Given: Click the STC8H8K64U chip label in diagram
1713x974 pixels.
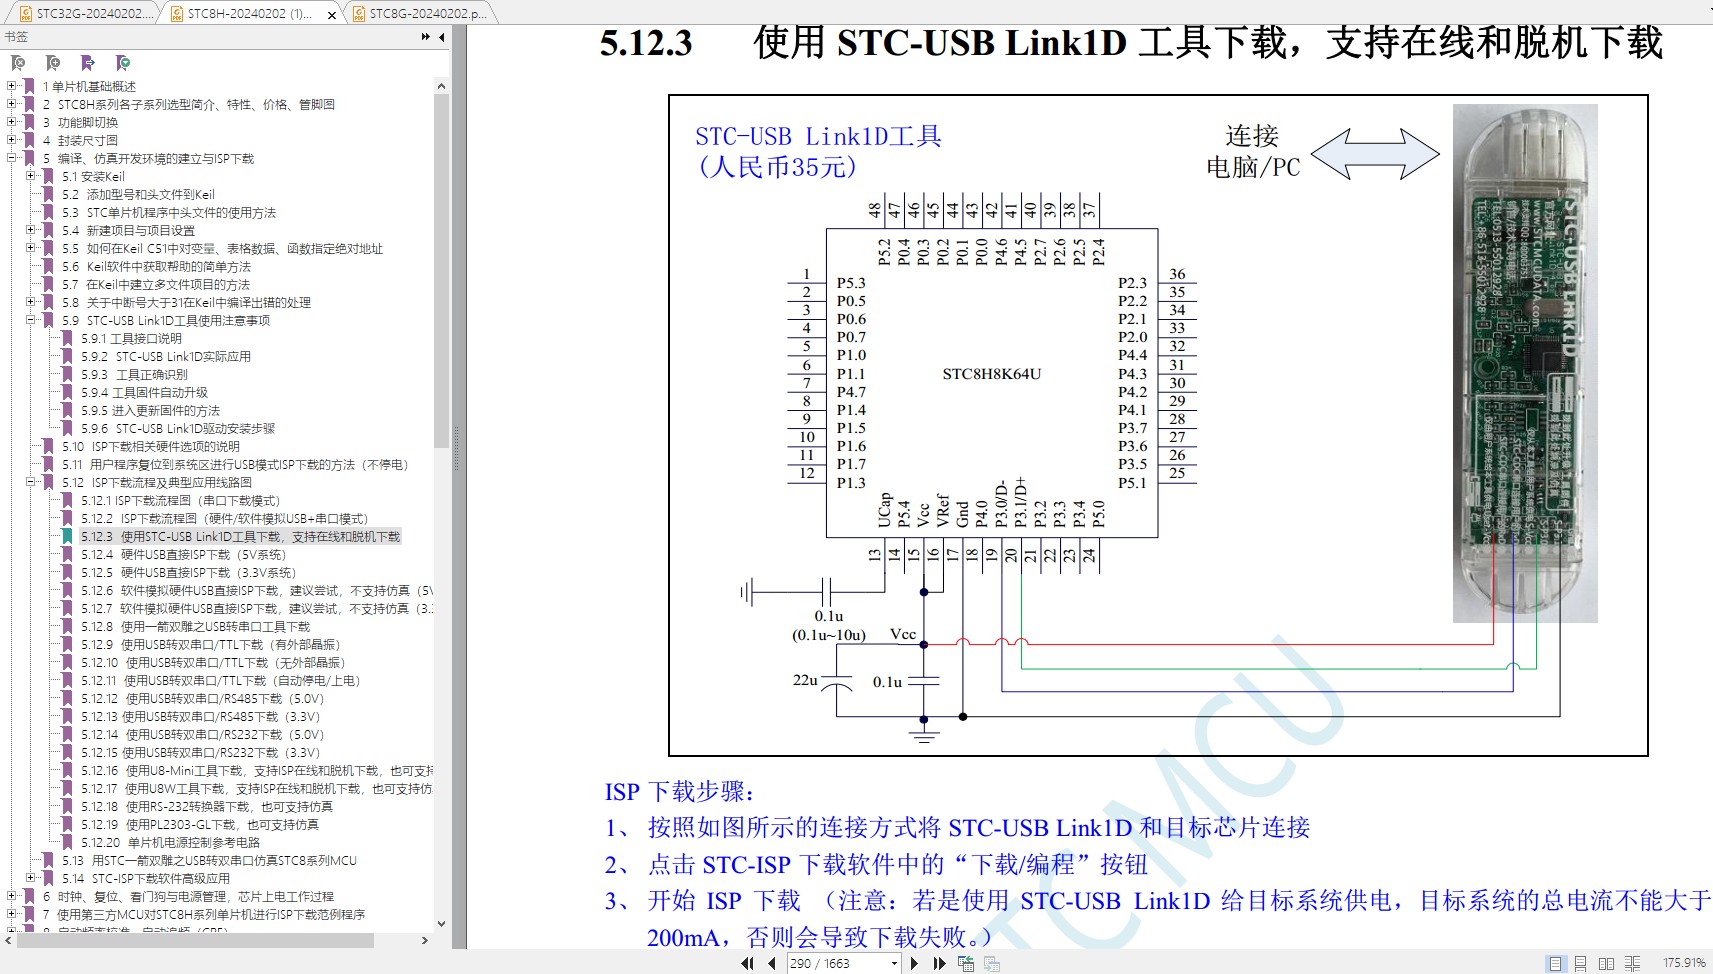Looking at the screenshot, I should pos(991,374).
